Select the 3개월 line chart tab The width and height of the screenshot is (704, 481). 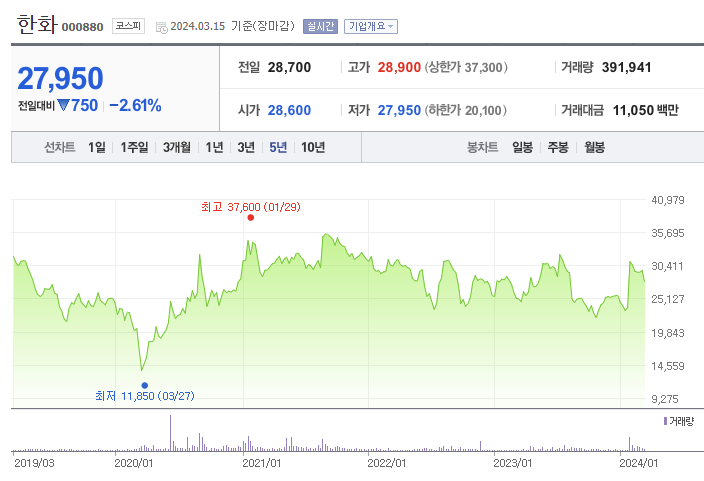coord(176,147)
